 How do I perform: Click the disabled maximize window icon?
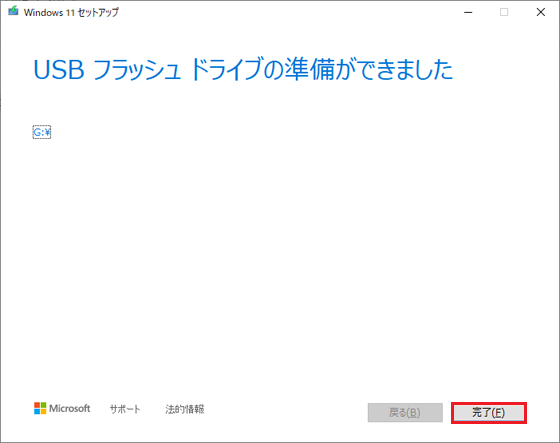click(x=504, y=12)
